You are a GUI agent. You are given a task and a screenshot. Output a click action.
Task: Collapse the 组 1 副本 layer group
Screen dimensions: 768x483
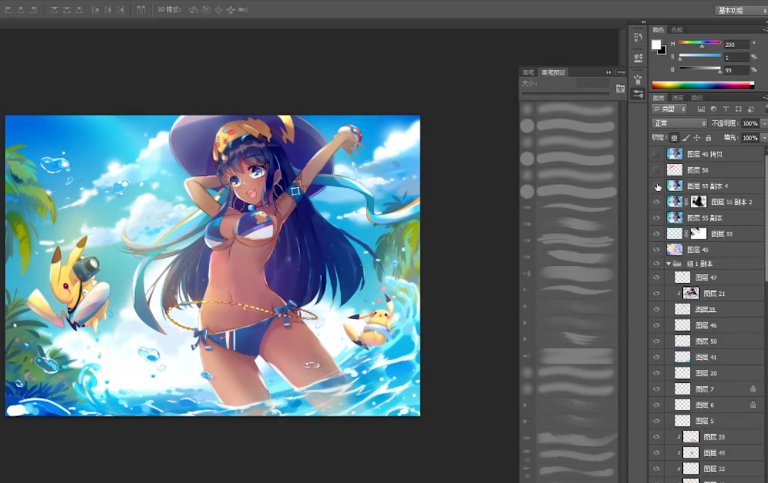tap(669, 264)
